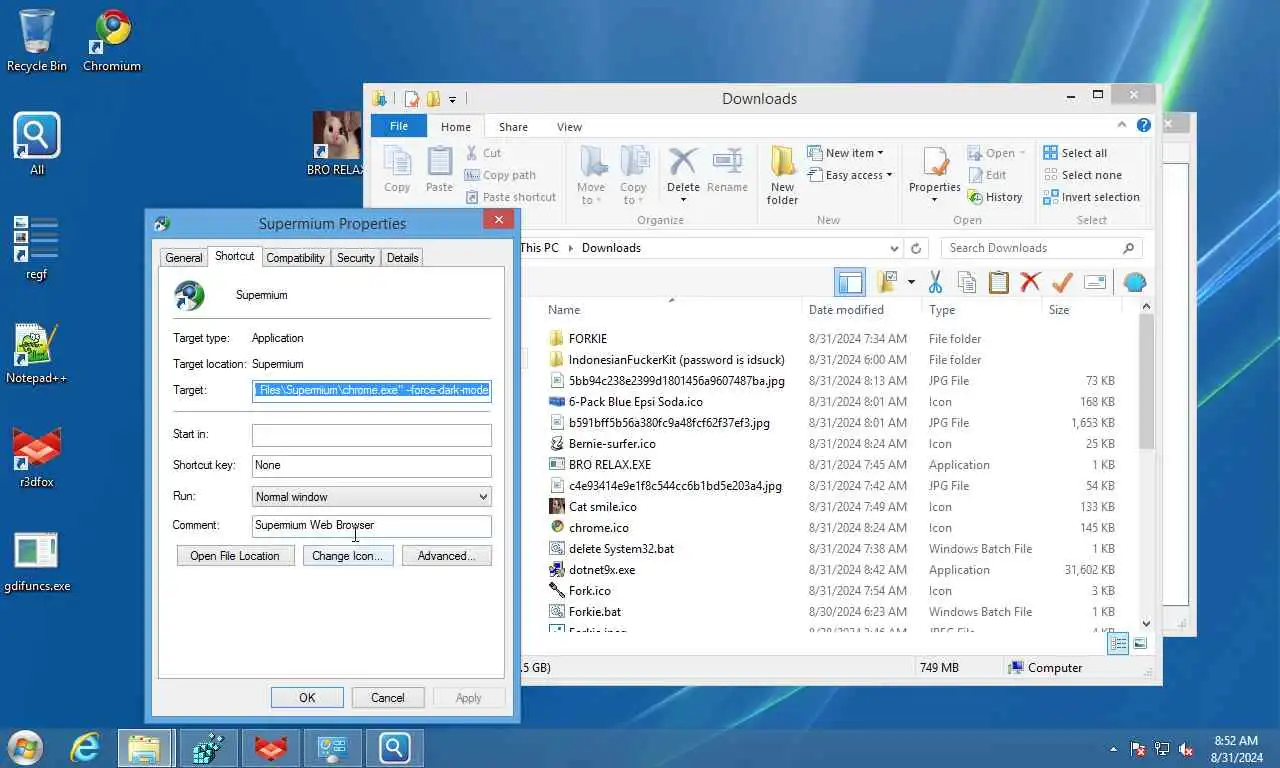This screenshot has height=768, width=1280.
Task: Click OK in Supermium Properties
Action: coord(307,698)
